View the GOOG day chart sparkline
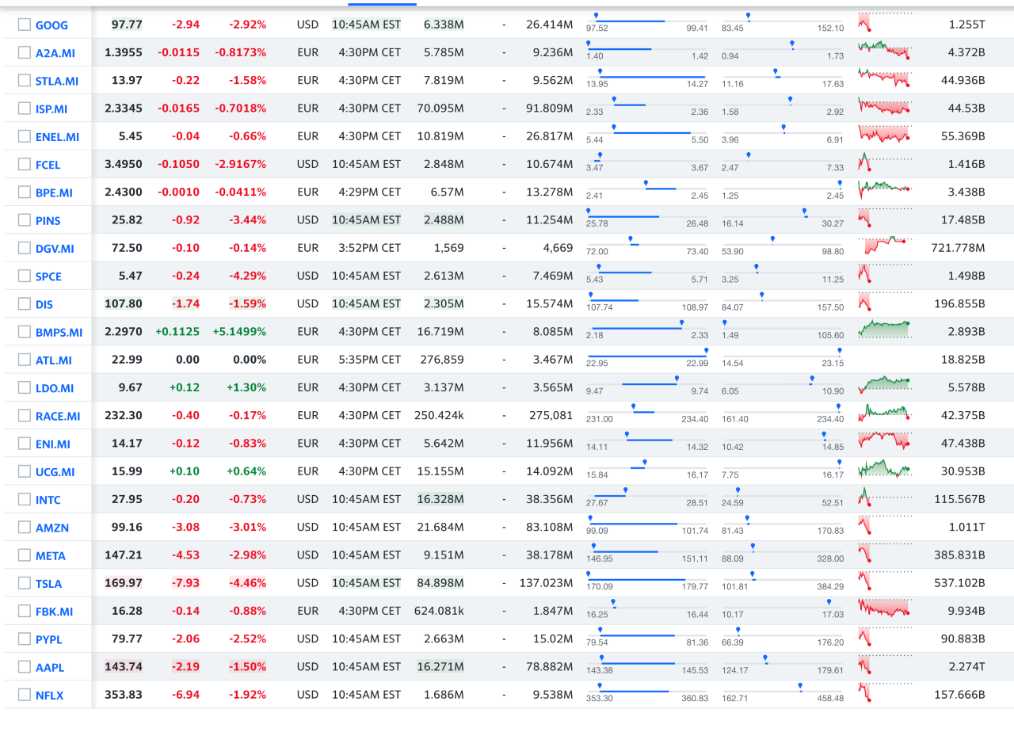The height and width of the screenshot is (729, 1014). 883,23
